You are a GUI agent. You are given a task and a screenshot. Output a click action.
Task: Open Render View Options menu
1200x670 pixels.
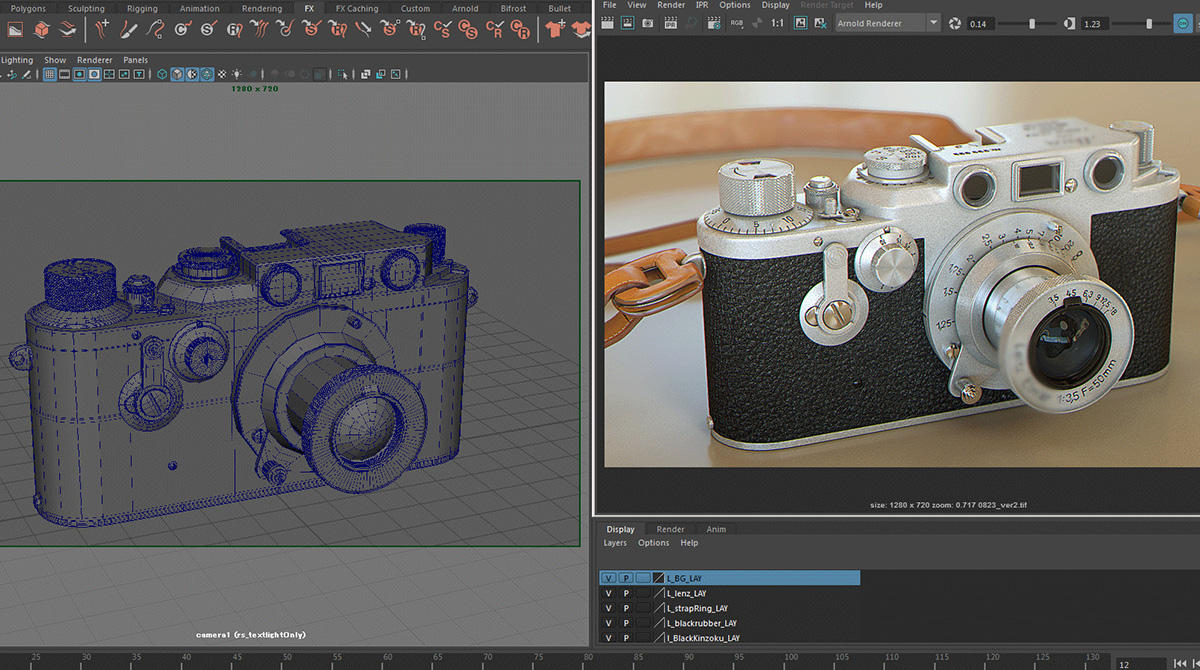tap(735, 5)
